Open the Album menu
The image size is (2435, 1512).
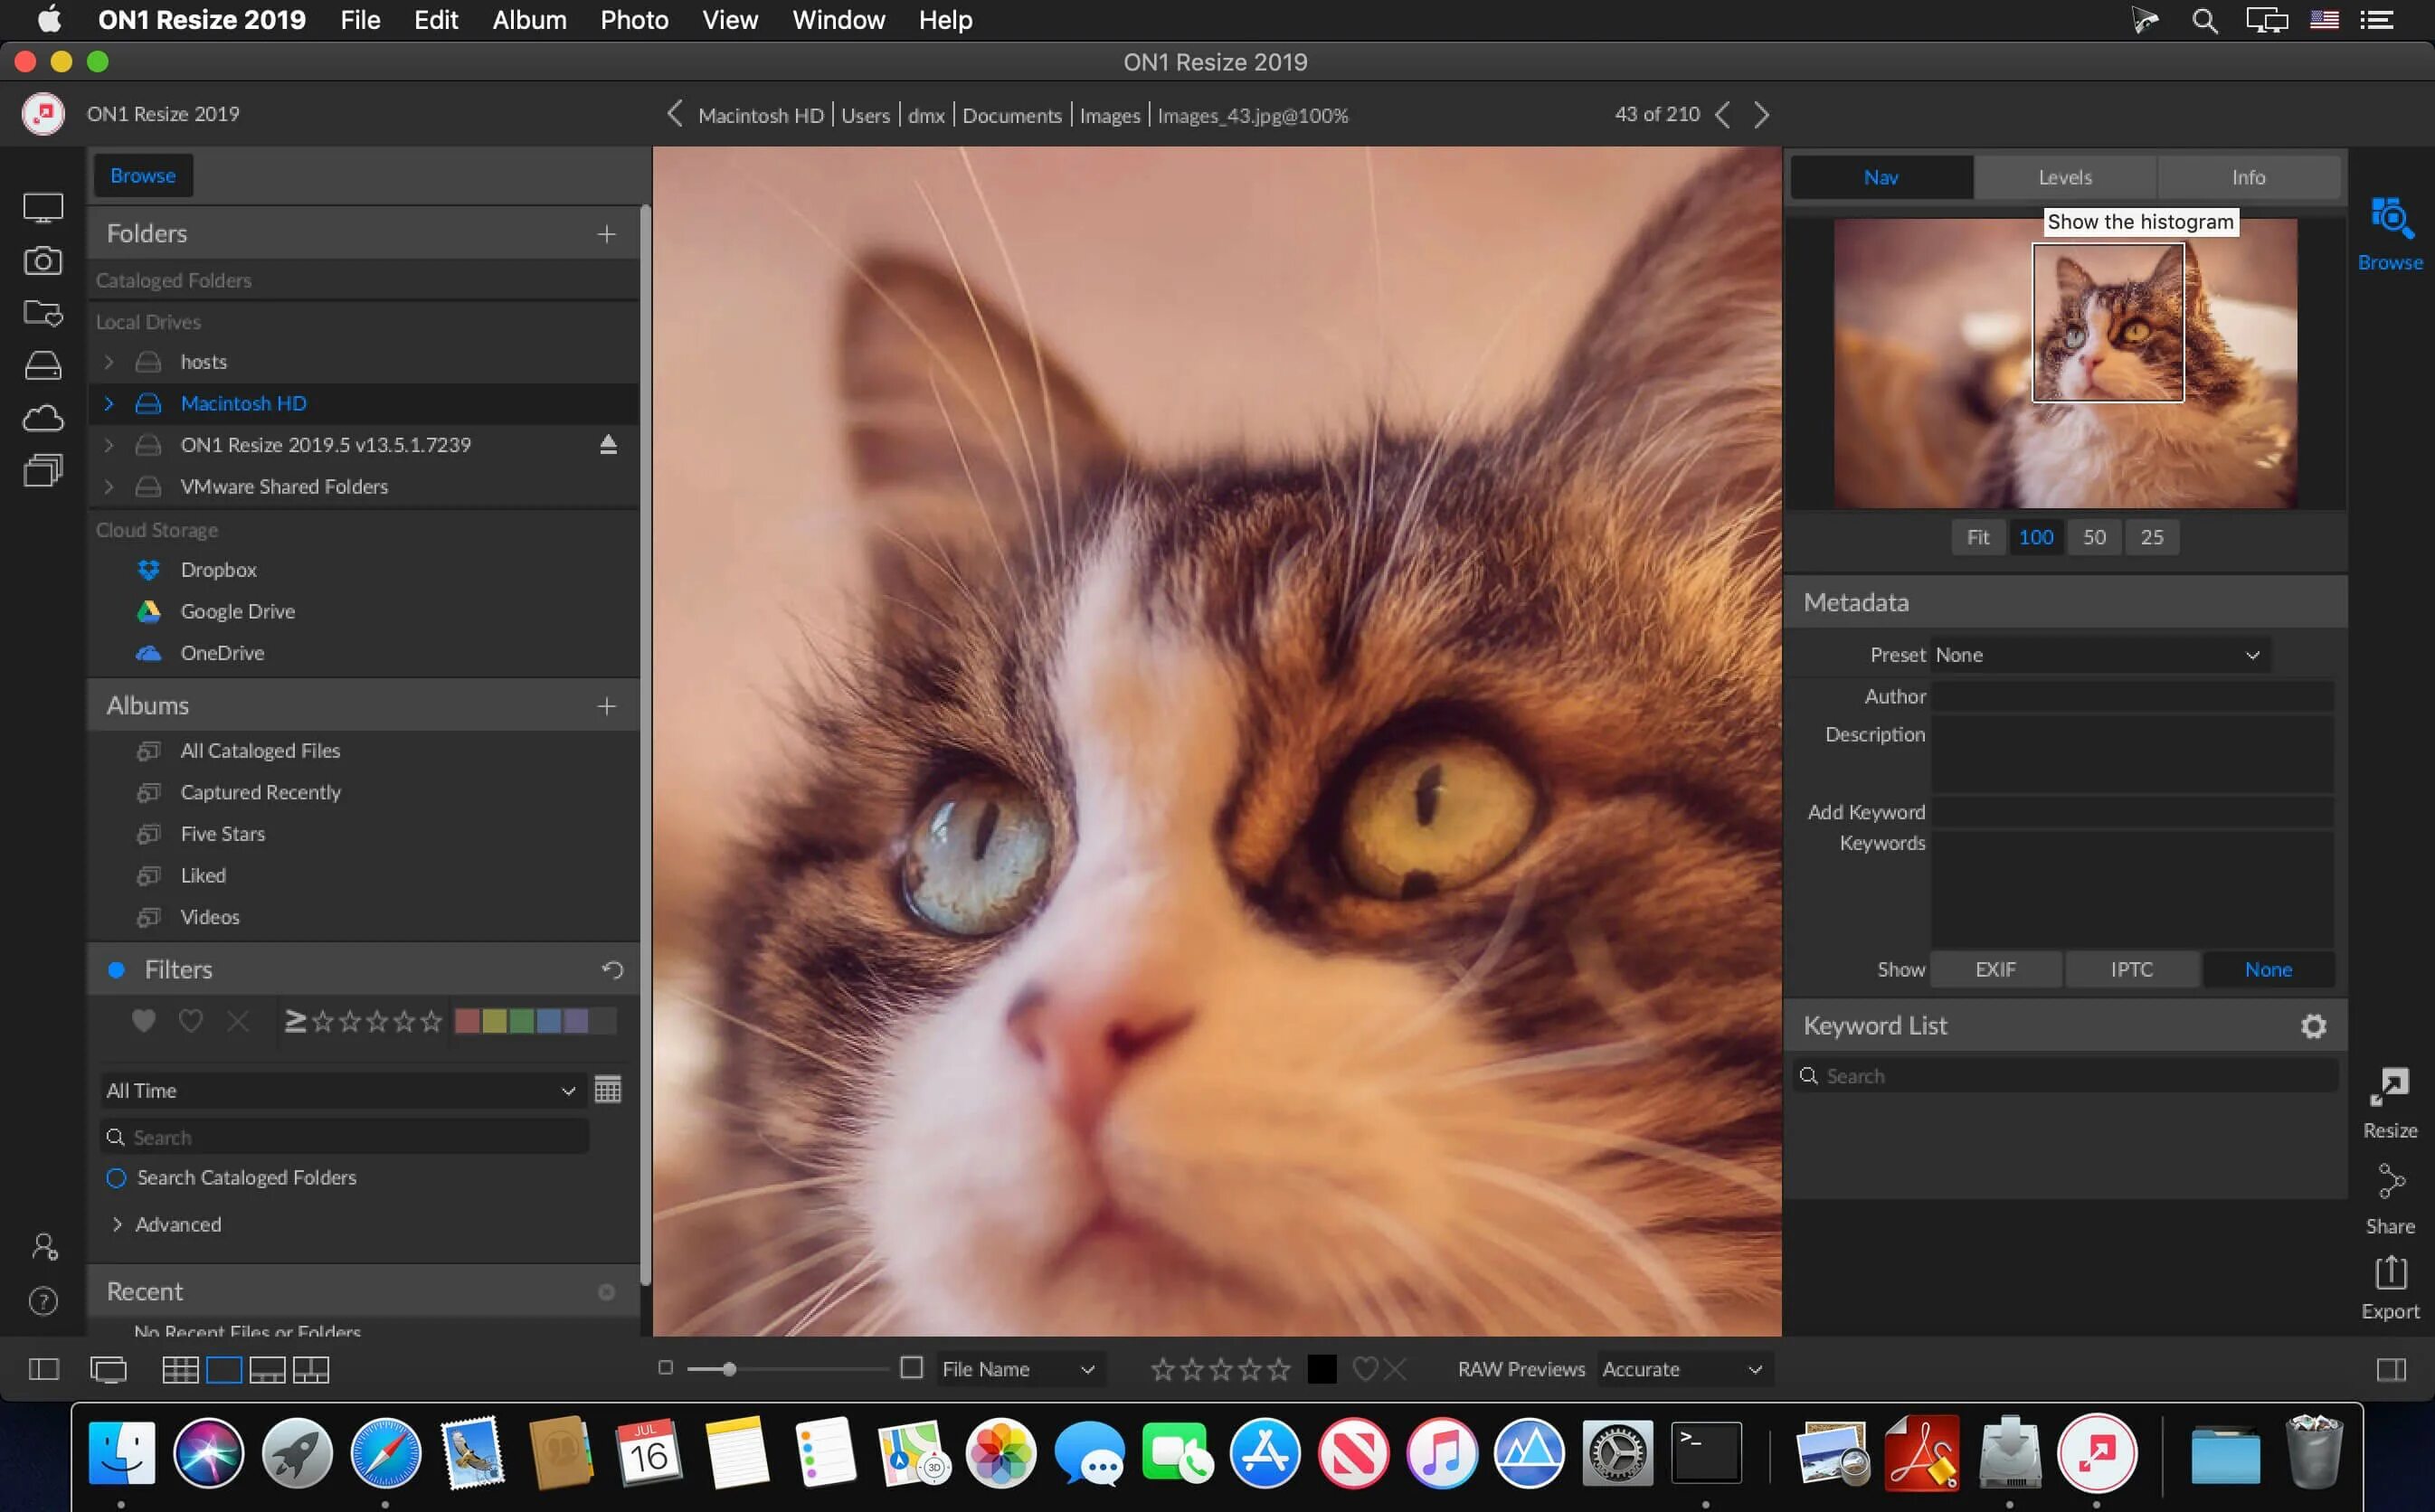pyautogui.click(x=528, y=20)
